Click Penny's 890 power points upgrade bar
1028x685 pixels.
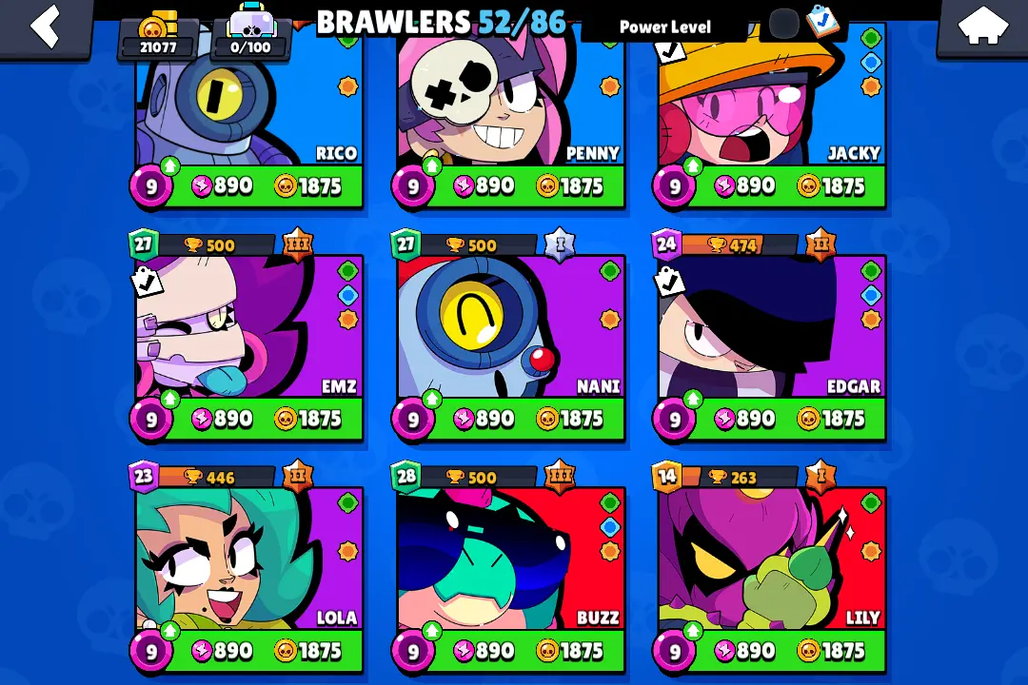pyautogui.click(x=484, y=186)
